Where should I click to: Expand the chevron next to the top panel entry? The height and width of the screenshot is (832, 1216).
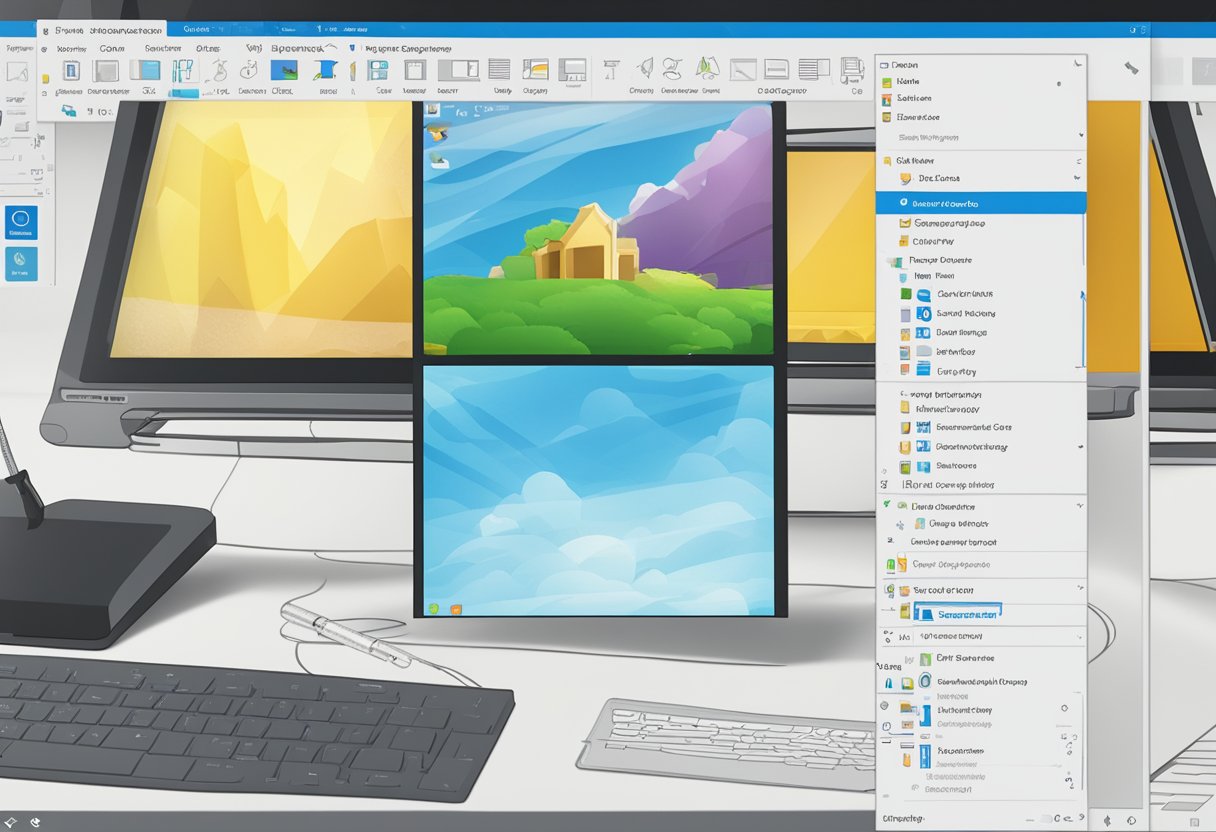point(1073,64)
